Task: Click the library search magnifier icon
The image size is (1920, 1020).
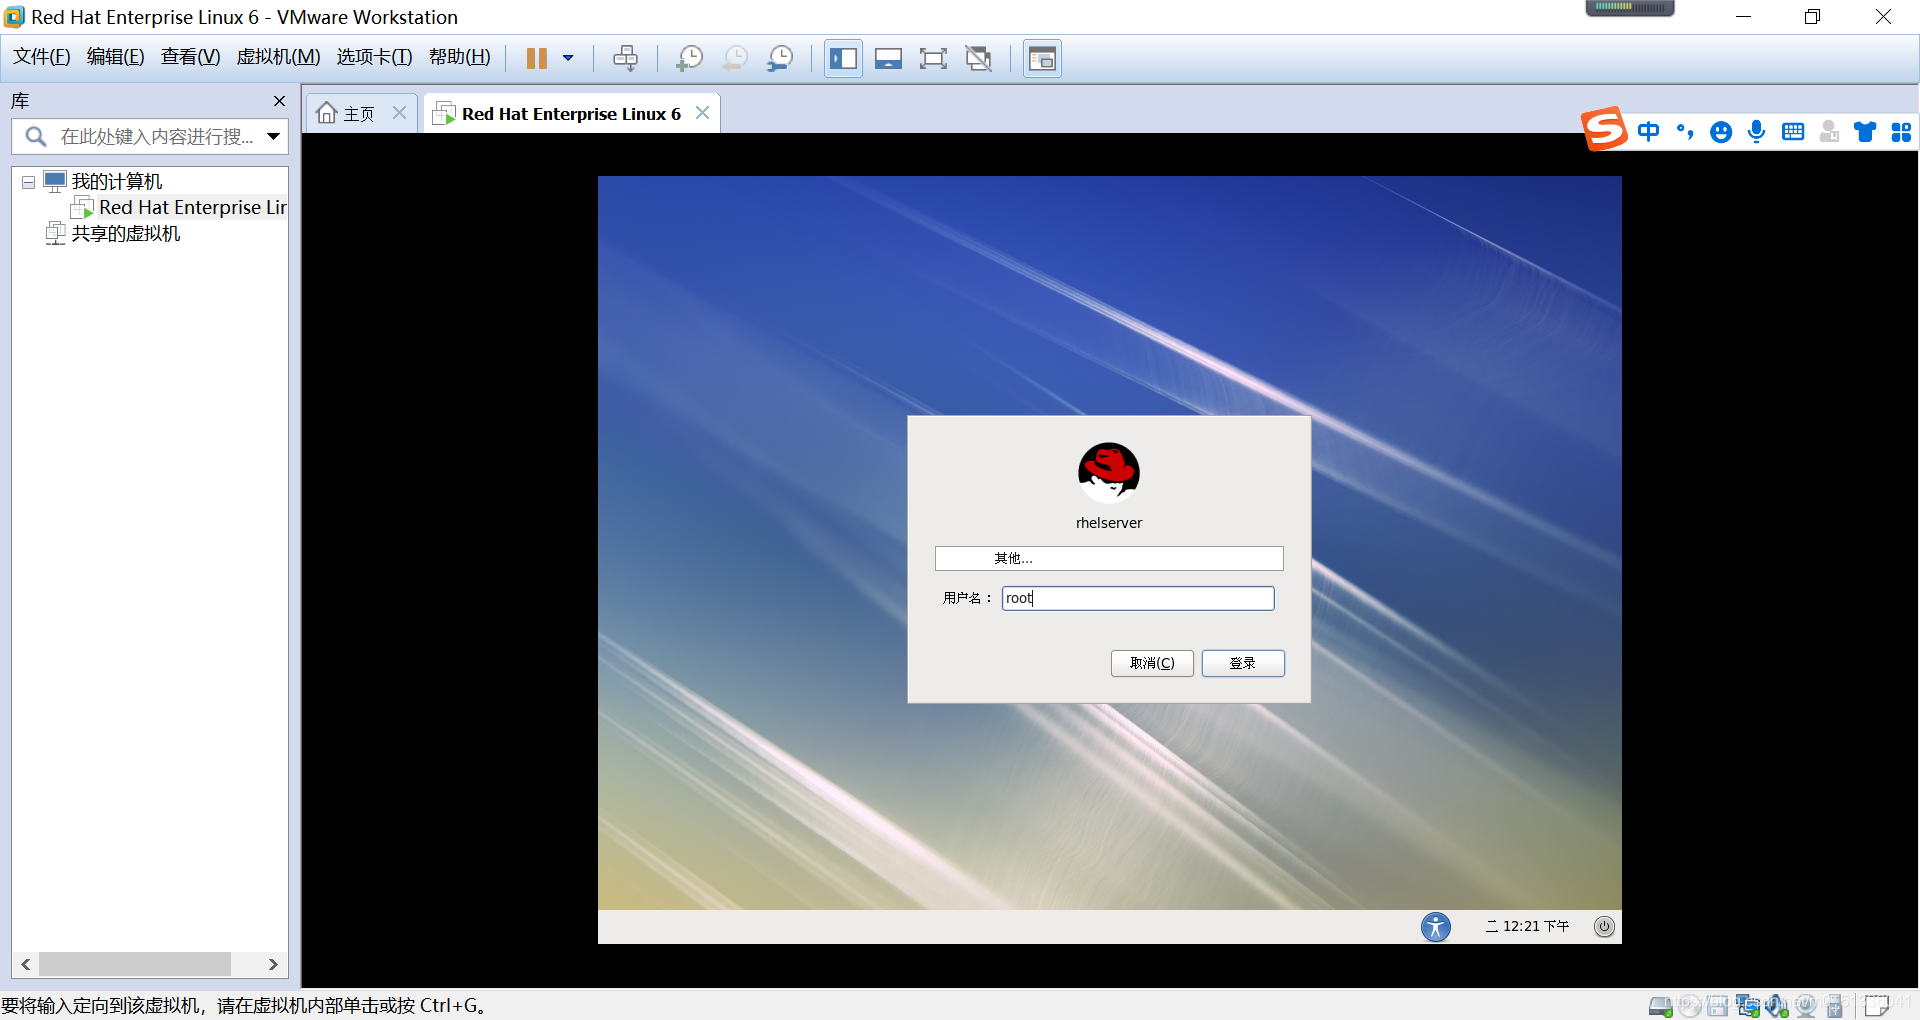Action: click(36, 137)
